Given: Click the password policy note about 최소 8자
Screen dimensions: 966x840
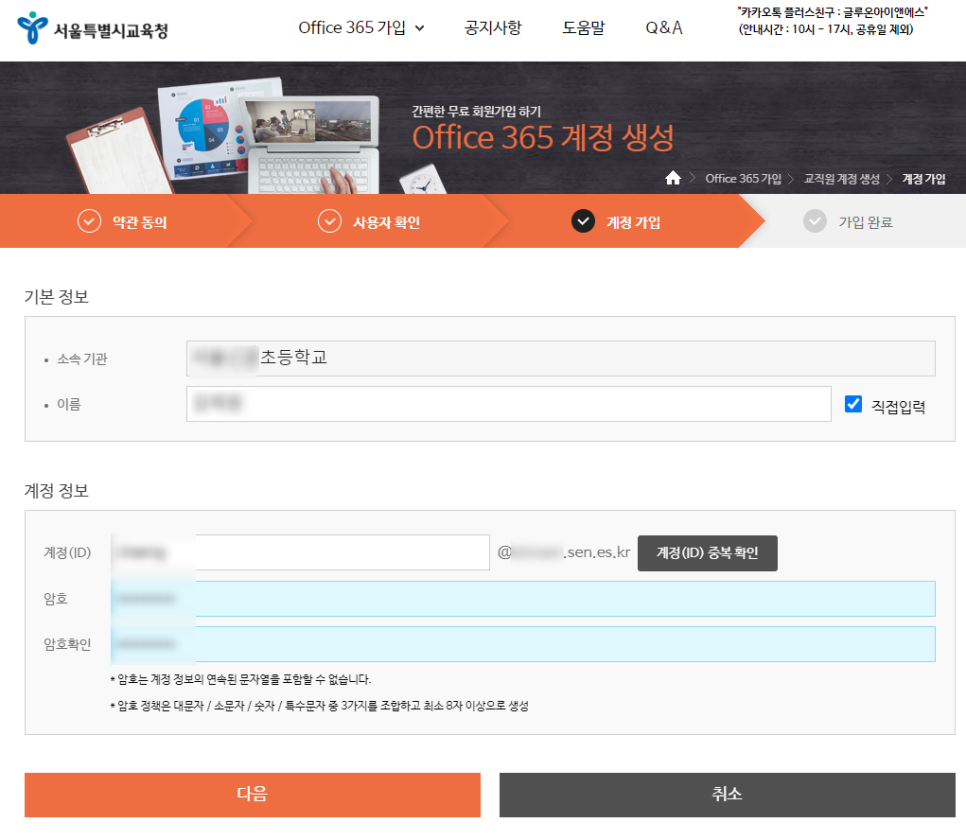Looking at the screenshot, I should [319, 706].
